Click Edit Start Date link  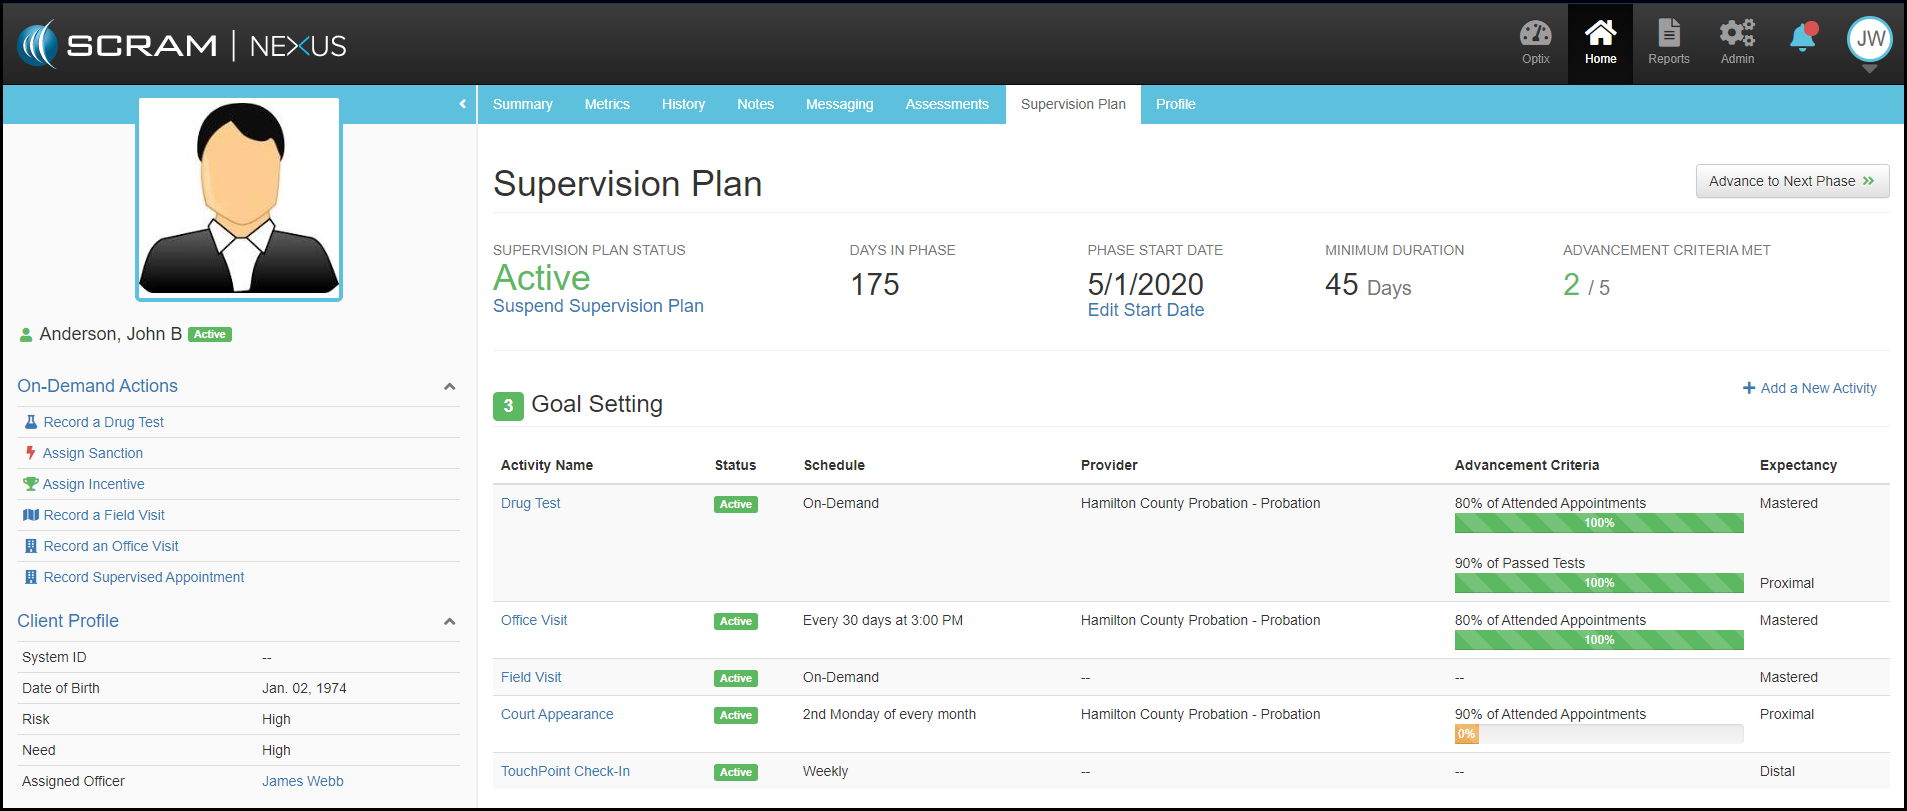click(1145, 310)
